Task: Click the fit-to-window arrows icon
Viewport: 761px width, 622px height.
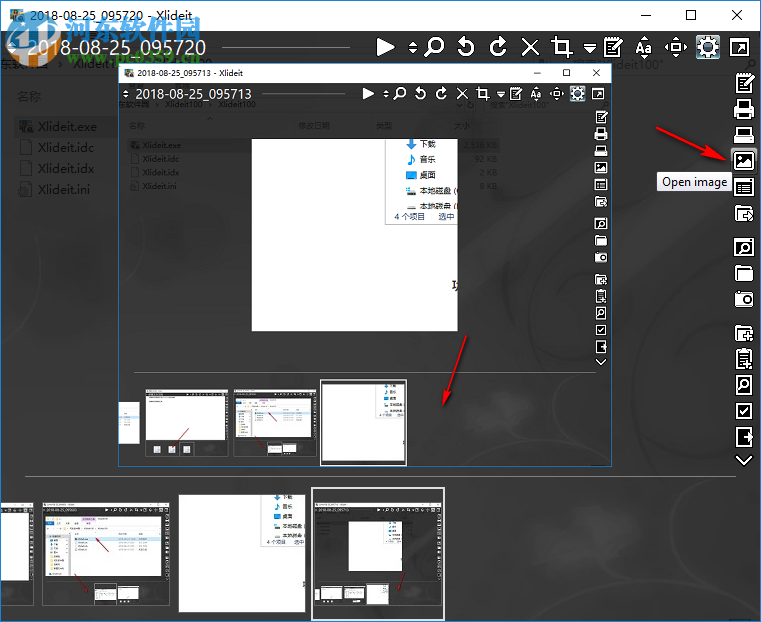Action: pos(676,47)
